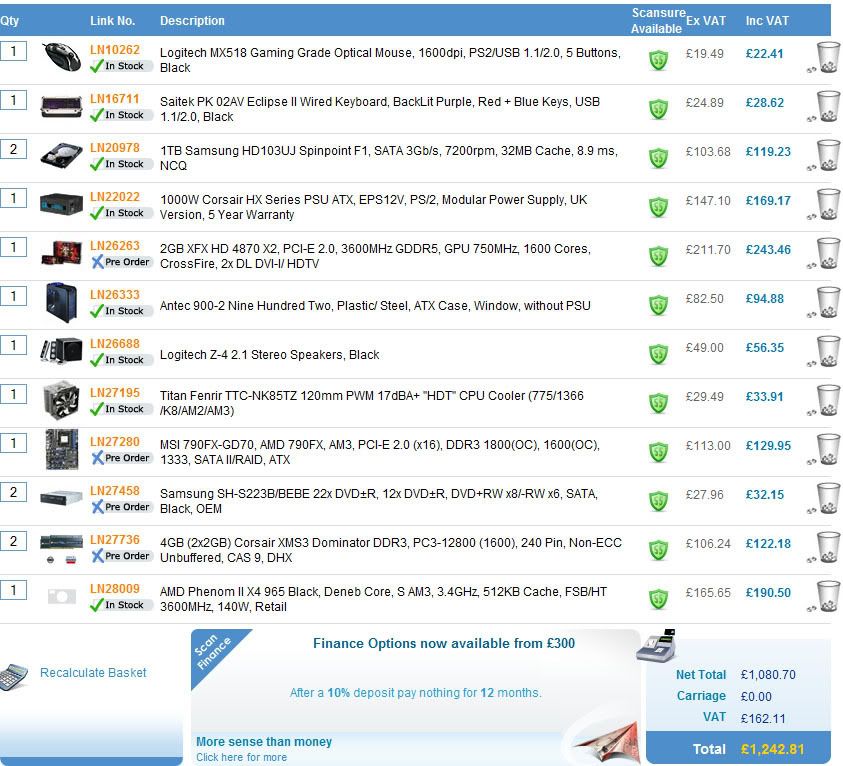Screen dimensions: 843x766
Task: Click quantity box for Titan Fenrir CPU cooler
Action: [x=13, y=394]
